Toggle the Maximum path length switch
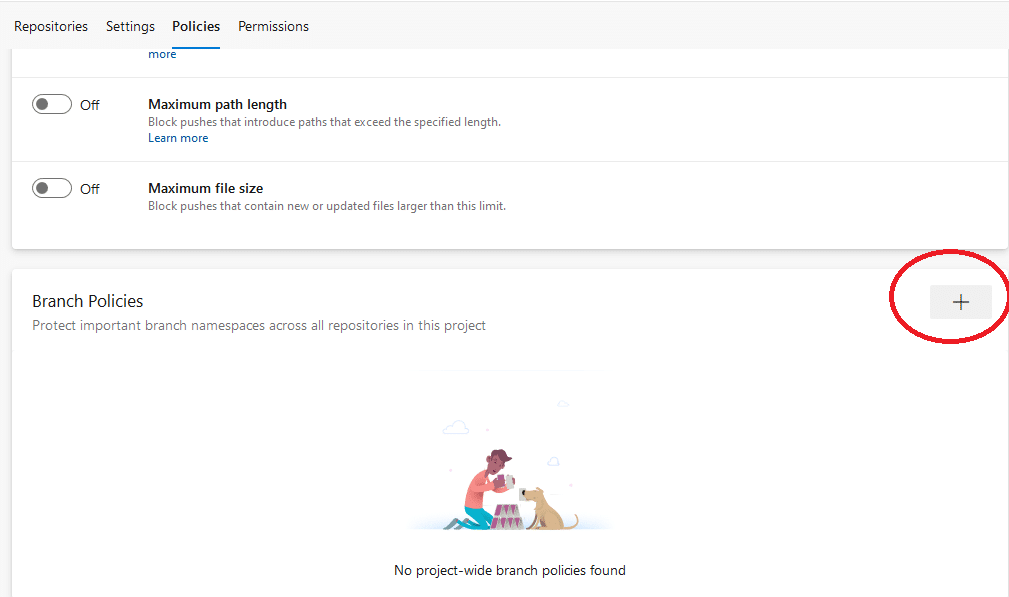The height and width of the screenshot is (597, 1009). [51, 104]
